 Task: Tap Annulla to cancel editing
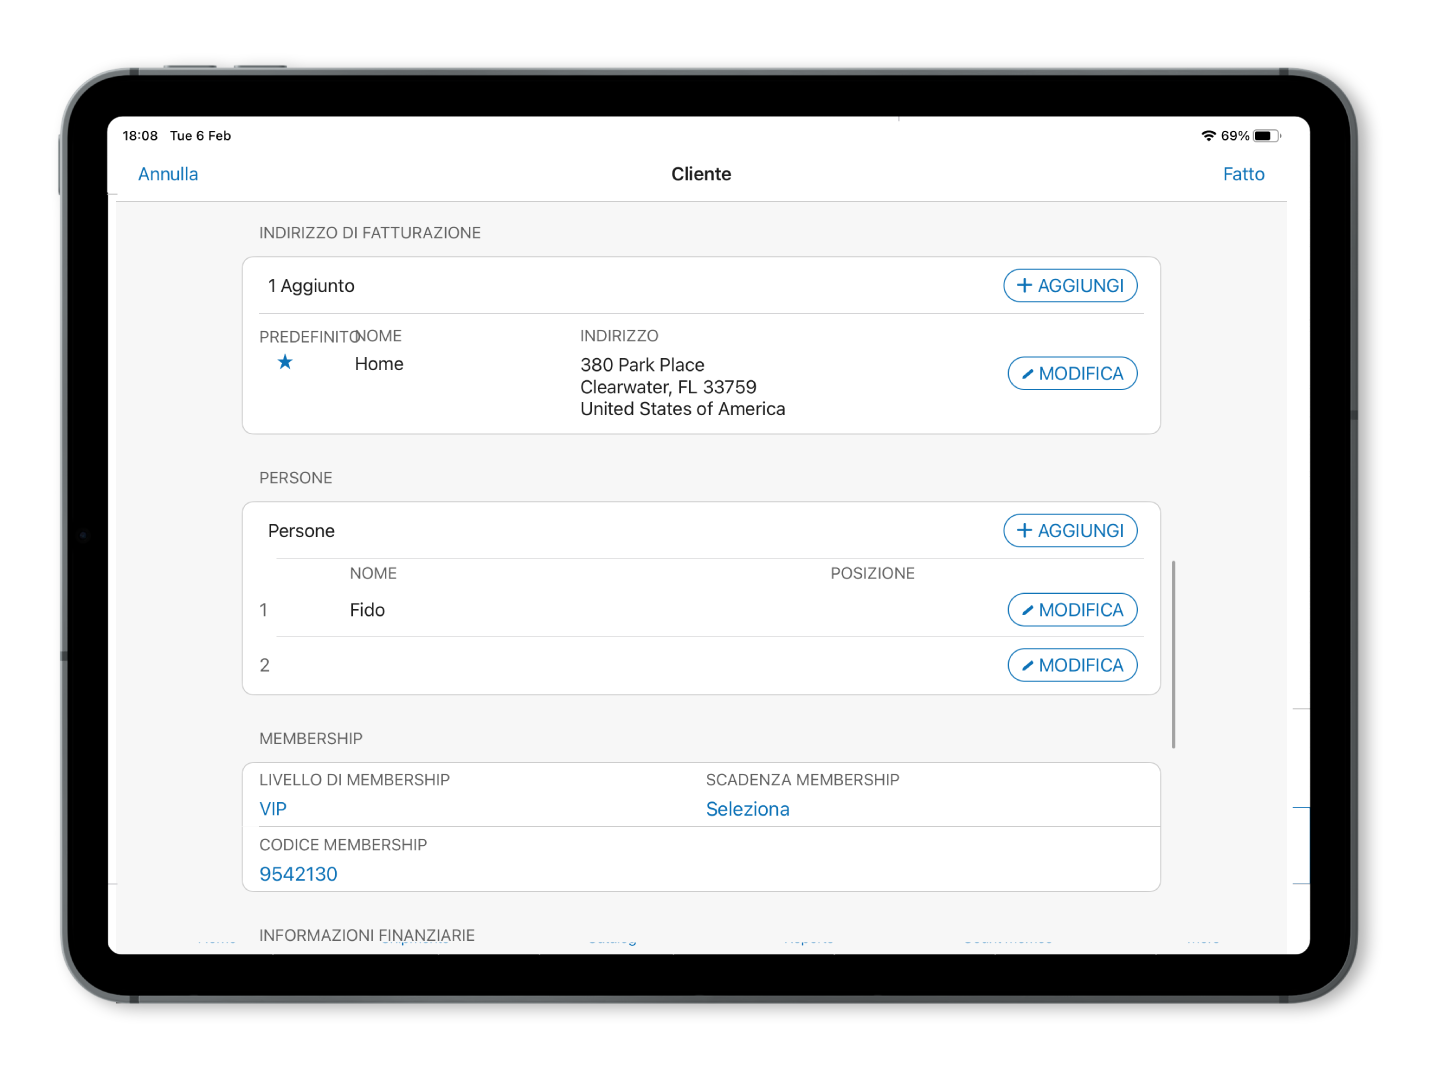click(x=168, y=174)
